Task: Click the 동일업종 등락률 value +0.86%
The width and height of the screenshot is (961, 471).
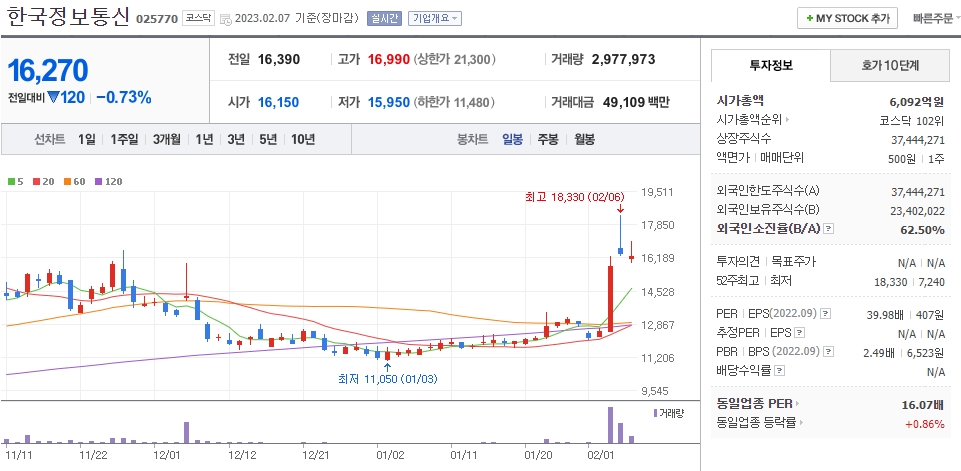Action: point(924,423)
